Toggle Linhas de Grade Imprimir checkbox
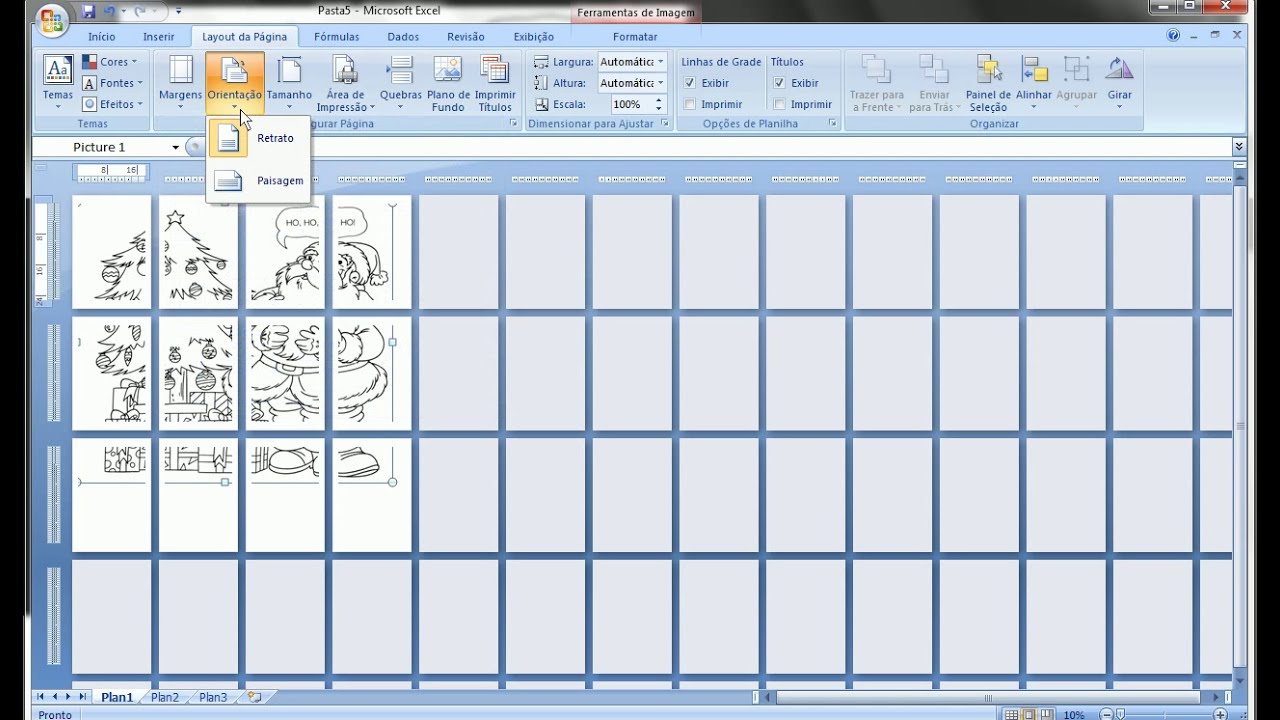This screenshot has height=720, width=1280. (690, 104)
